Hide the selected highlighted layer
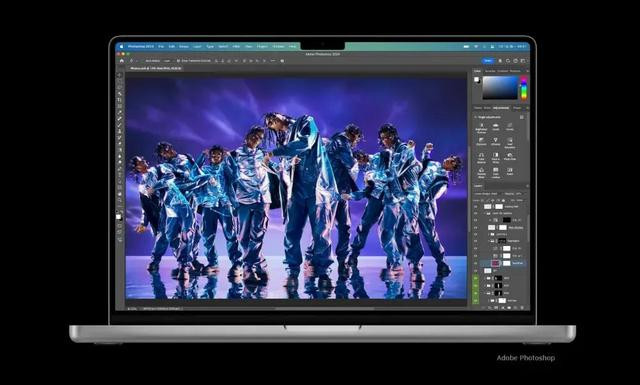The height and width of the screenshot is (385, 640). 476,263
